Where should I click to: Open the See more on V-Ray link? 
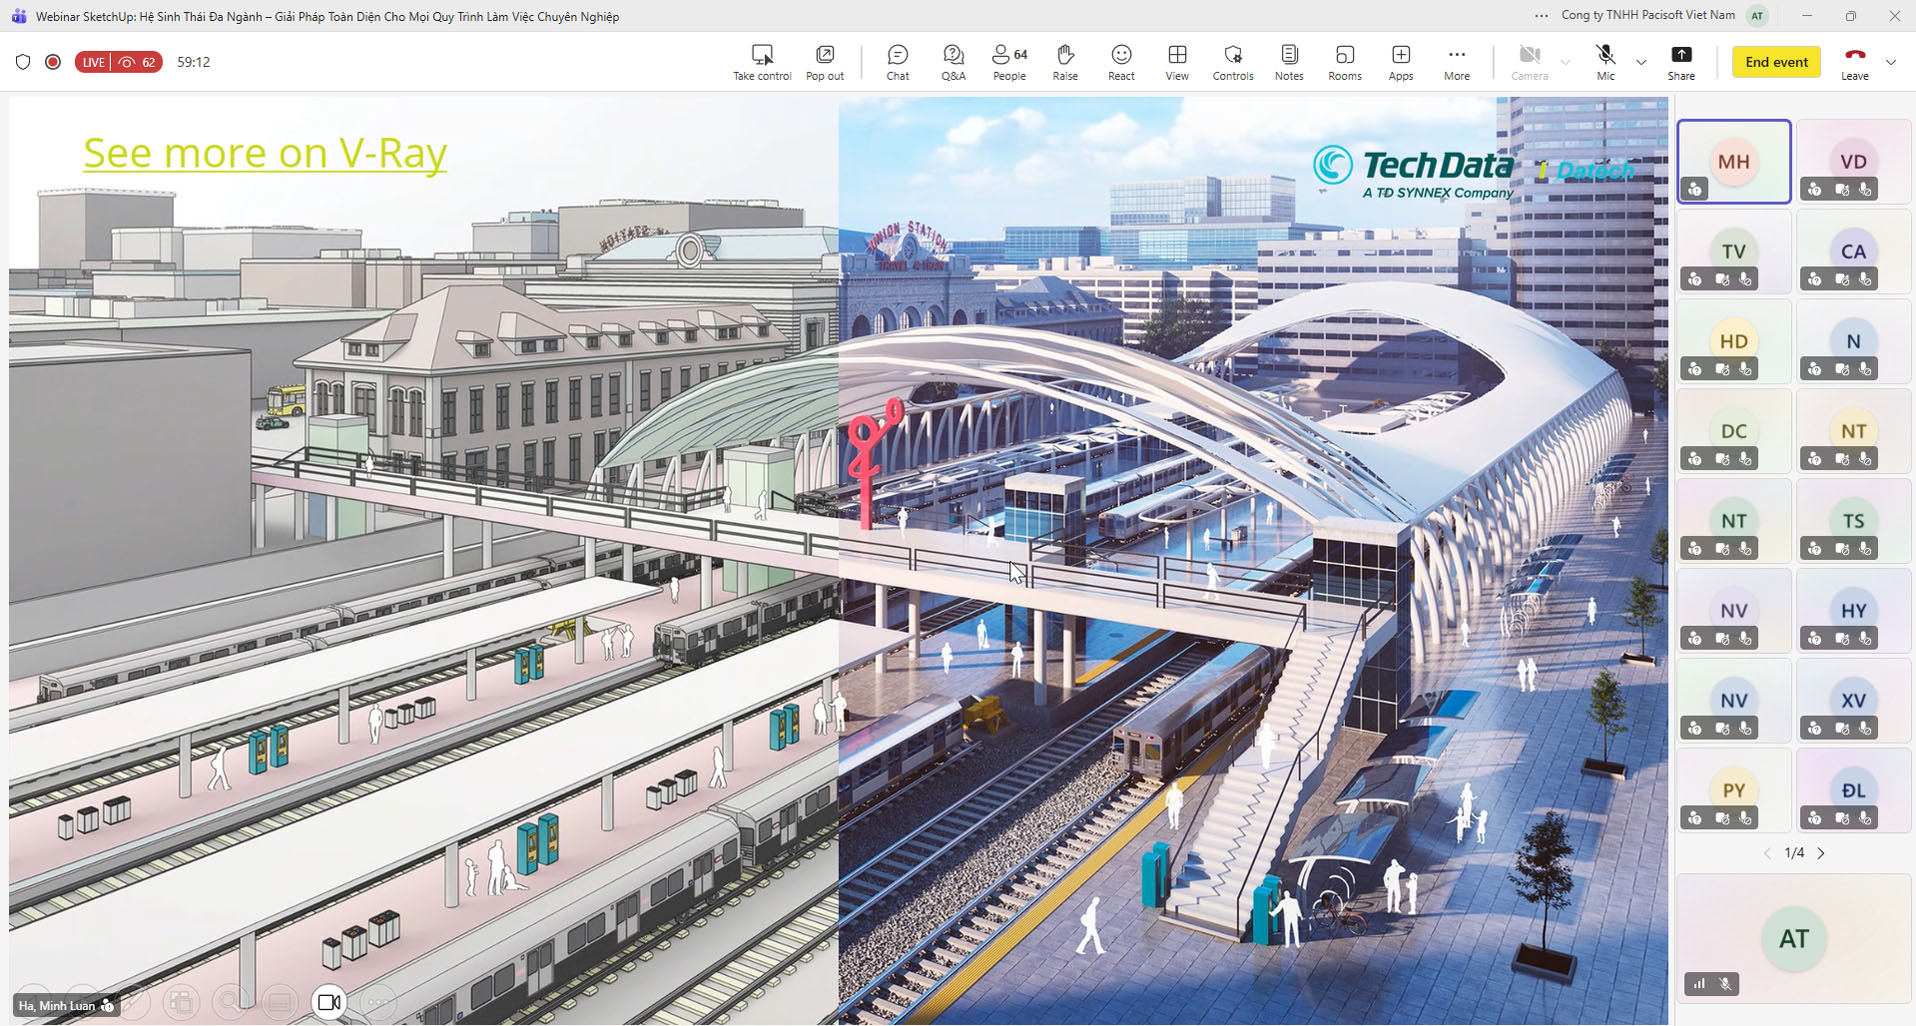(265, 153)
